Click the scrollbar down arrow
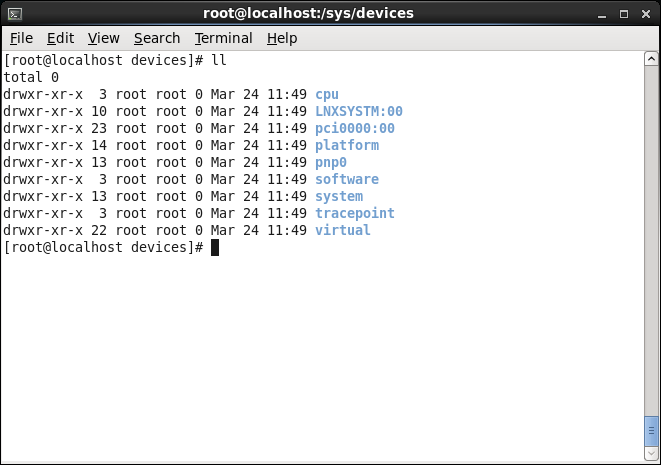 coord(651,457)
